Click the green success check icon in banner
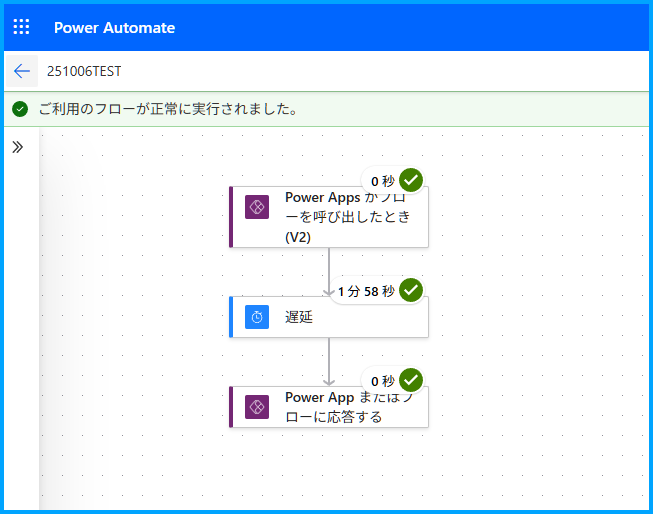The height and width of the screenshot is (514, 653). coord(20,109)
